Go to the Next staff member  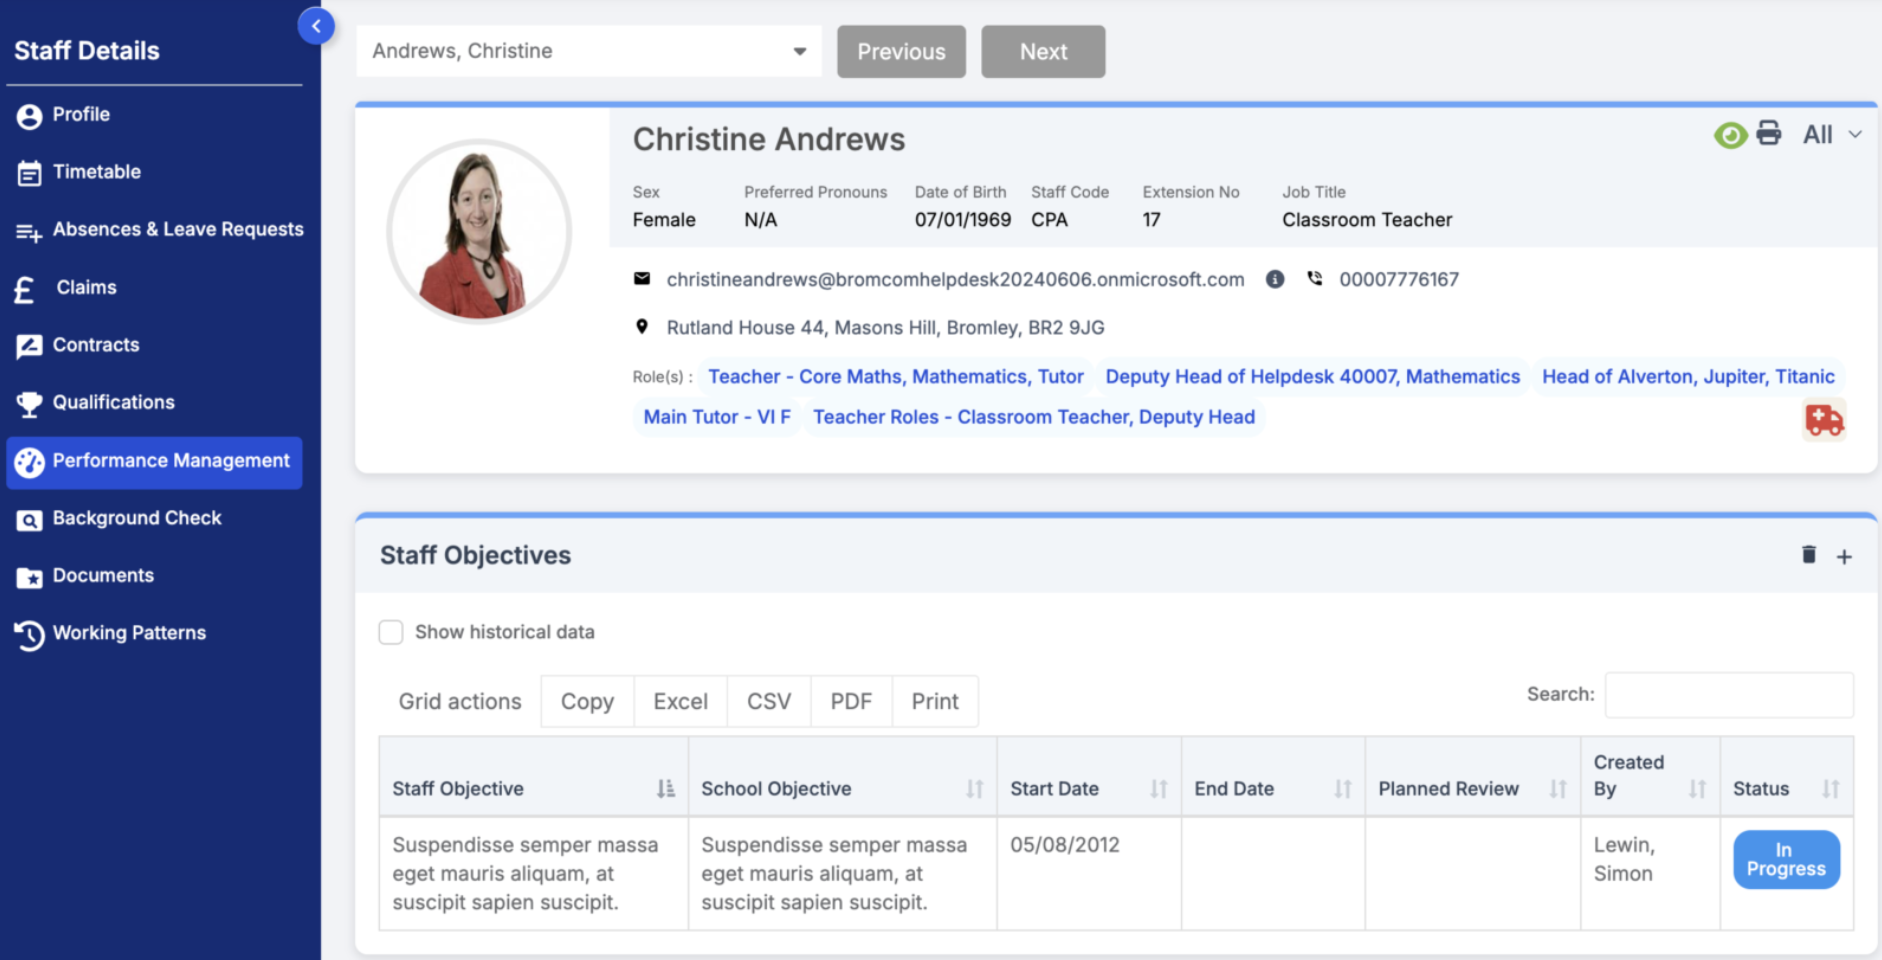coord(1043,52)
